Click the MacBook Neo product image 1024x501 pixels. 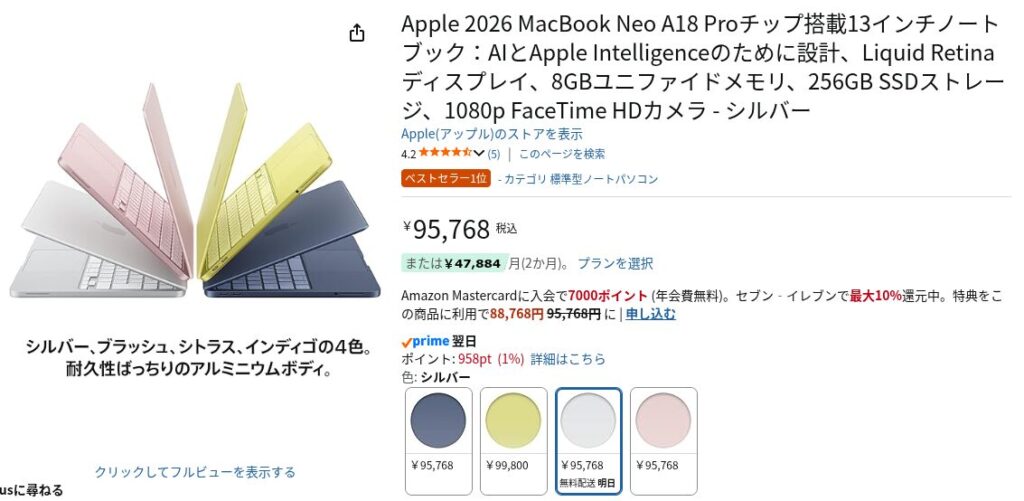(x=195, y=191)
